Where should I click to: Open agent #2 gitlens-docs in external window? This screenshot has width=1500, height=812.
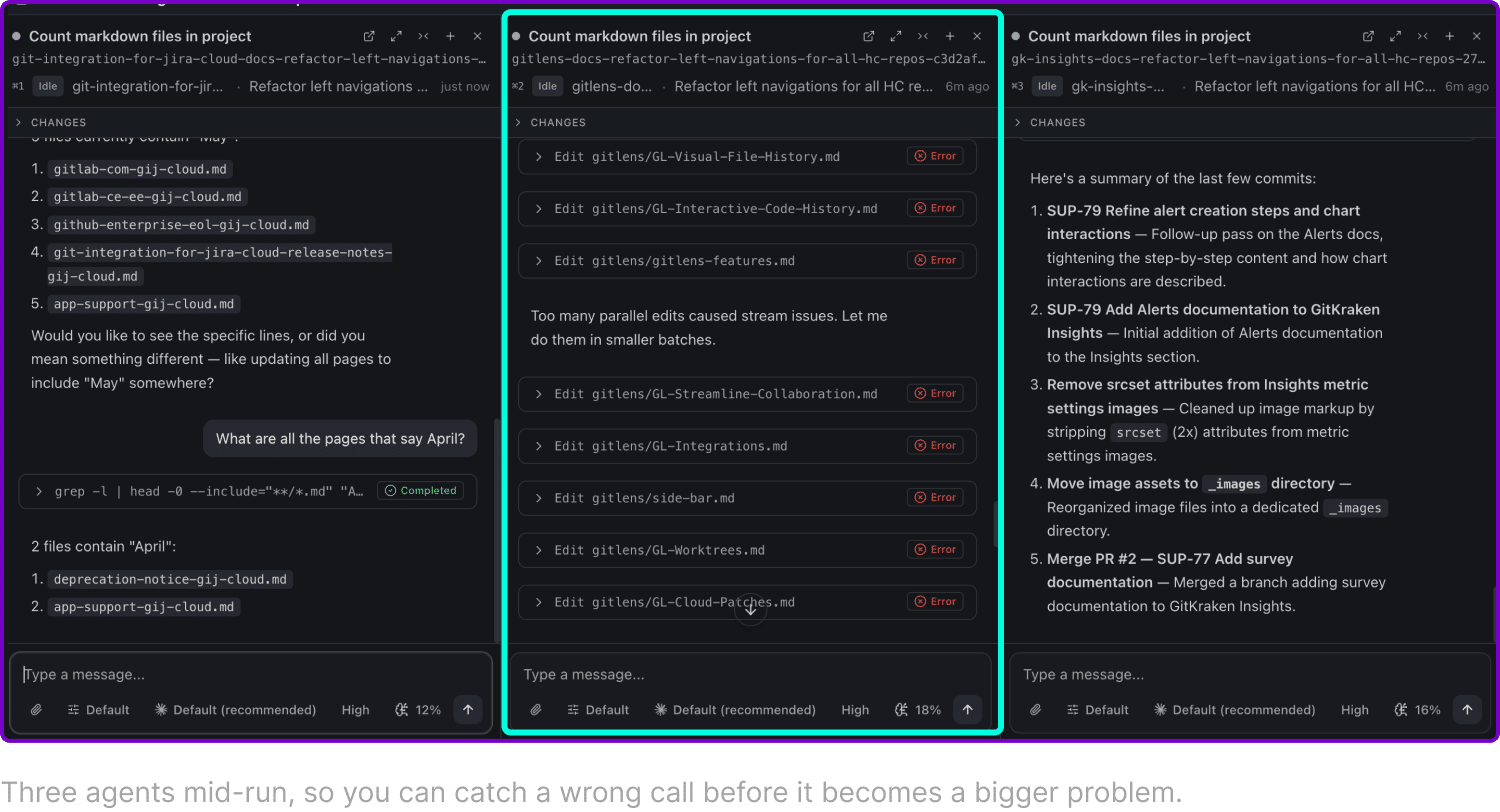(869, 36)
